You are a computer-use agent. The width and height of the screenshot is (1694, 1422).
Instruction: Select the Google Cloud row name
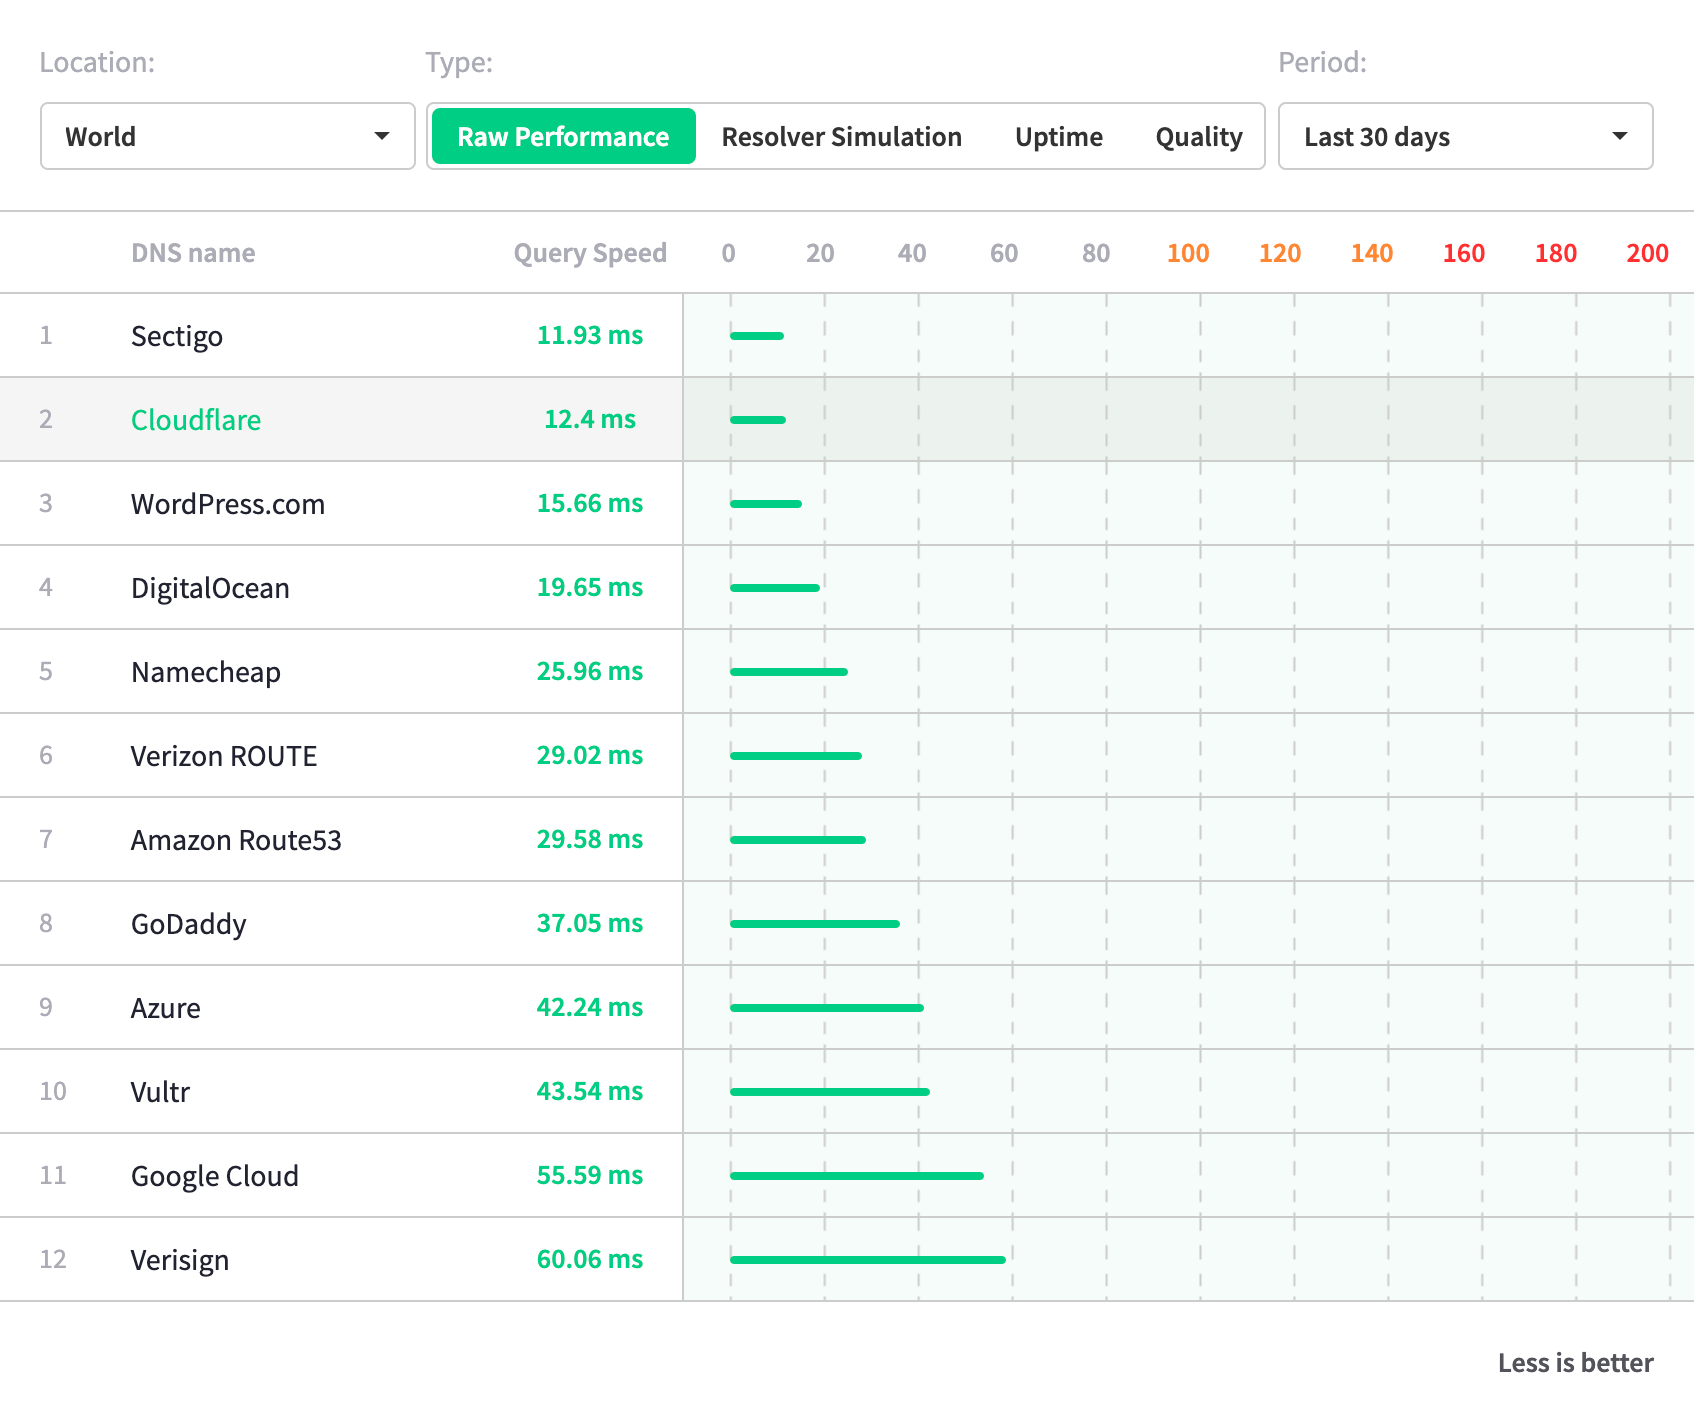click(215, 1176)
